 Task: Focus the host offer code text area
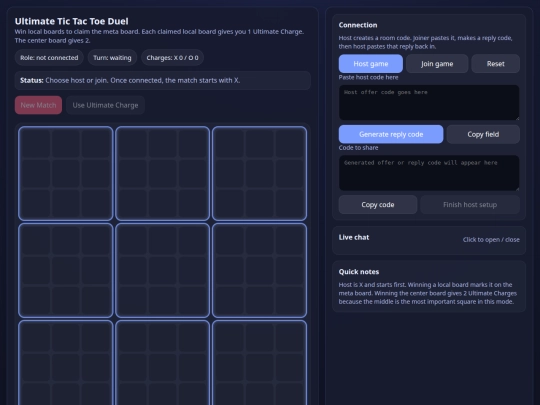point(429,103)
